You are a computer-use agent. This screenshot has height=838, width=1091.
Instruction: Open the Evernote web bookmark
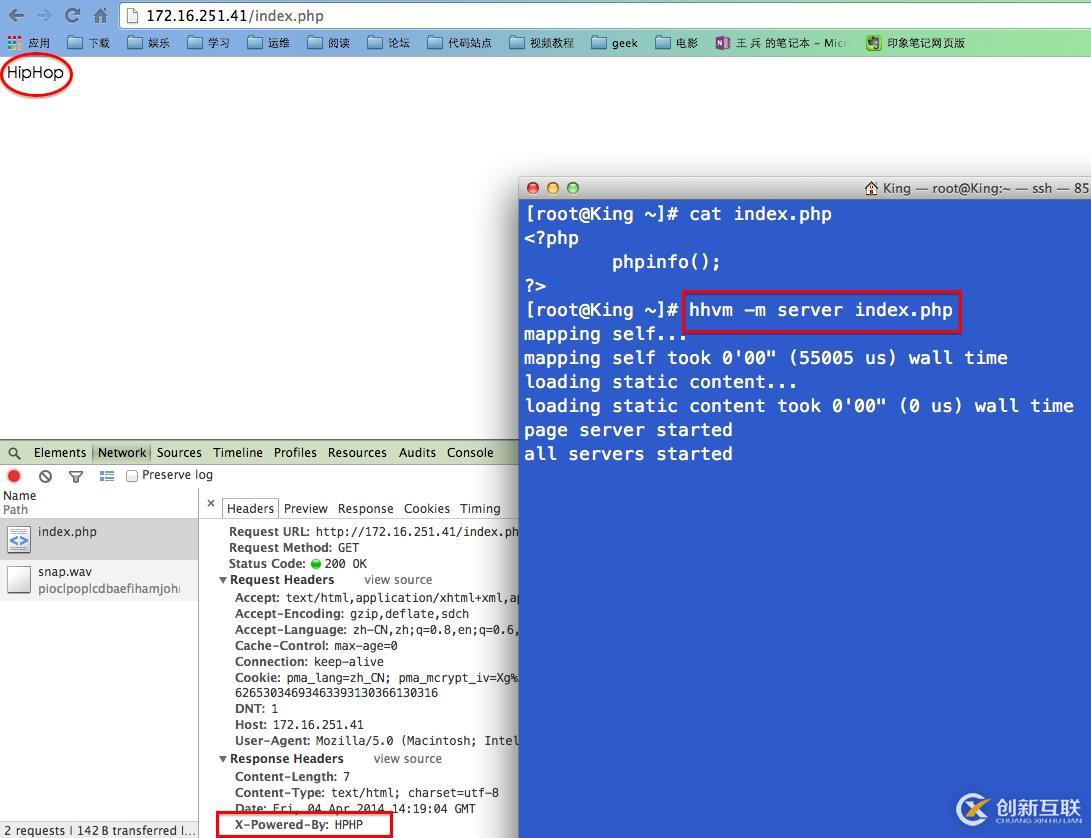click(x=915, y=43)
